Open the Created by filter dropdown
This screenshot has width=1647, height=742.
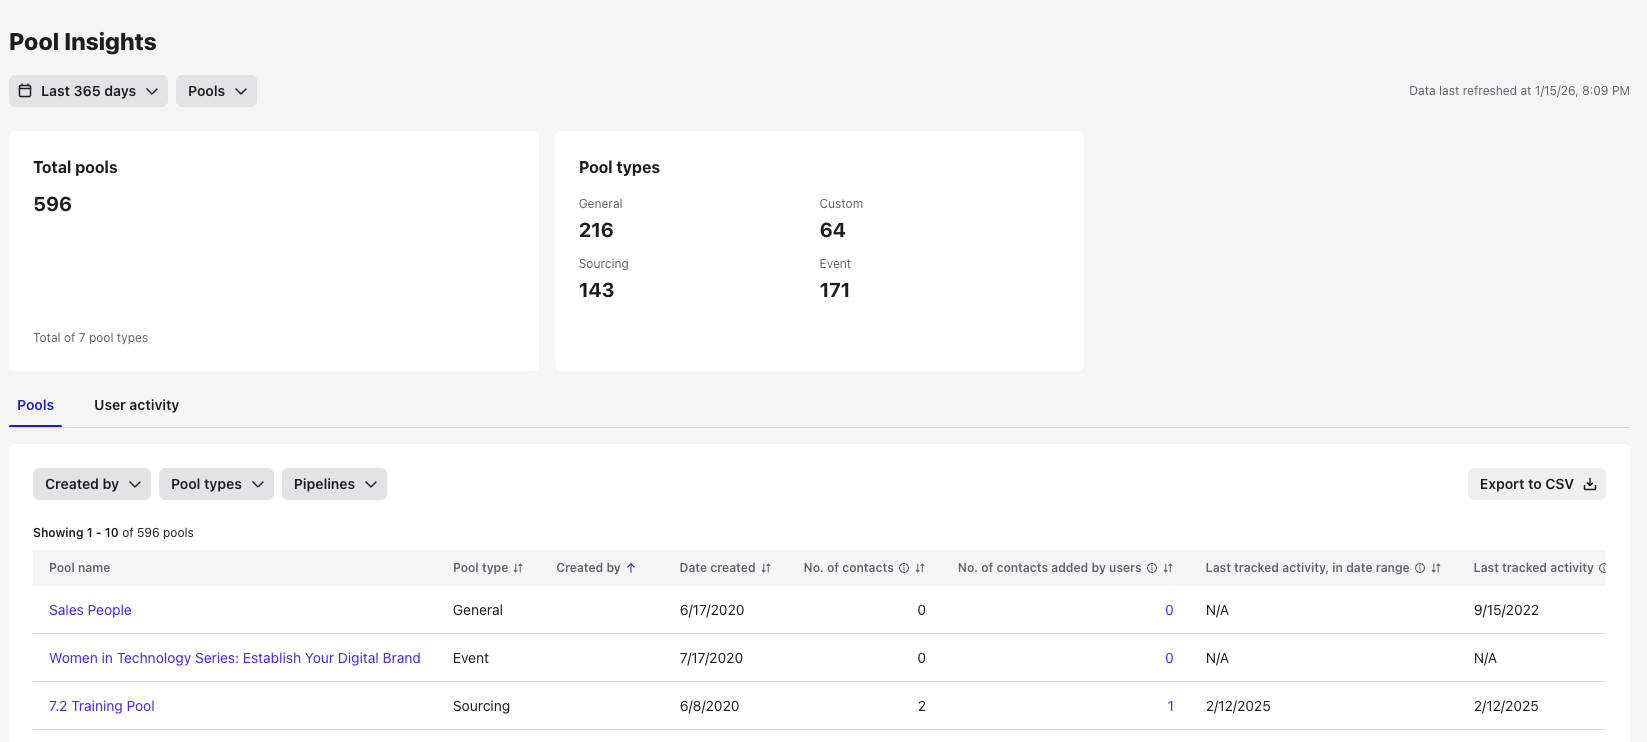92,484
